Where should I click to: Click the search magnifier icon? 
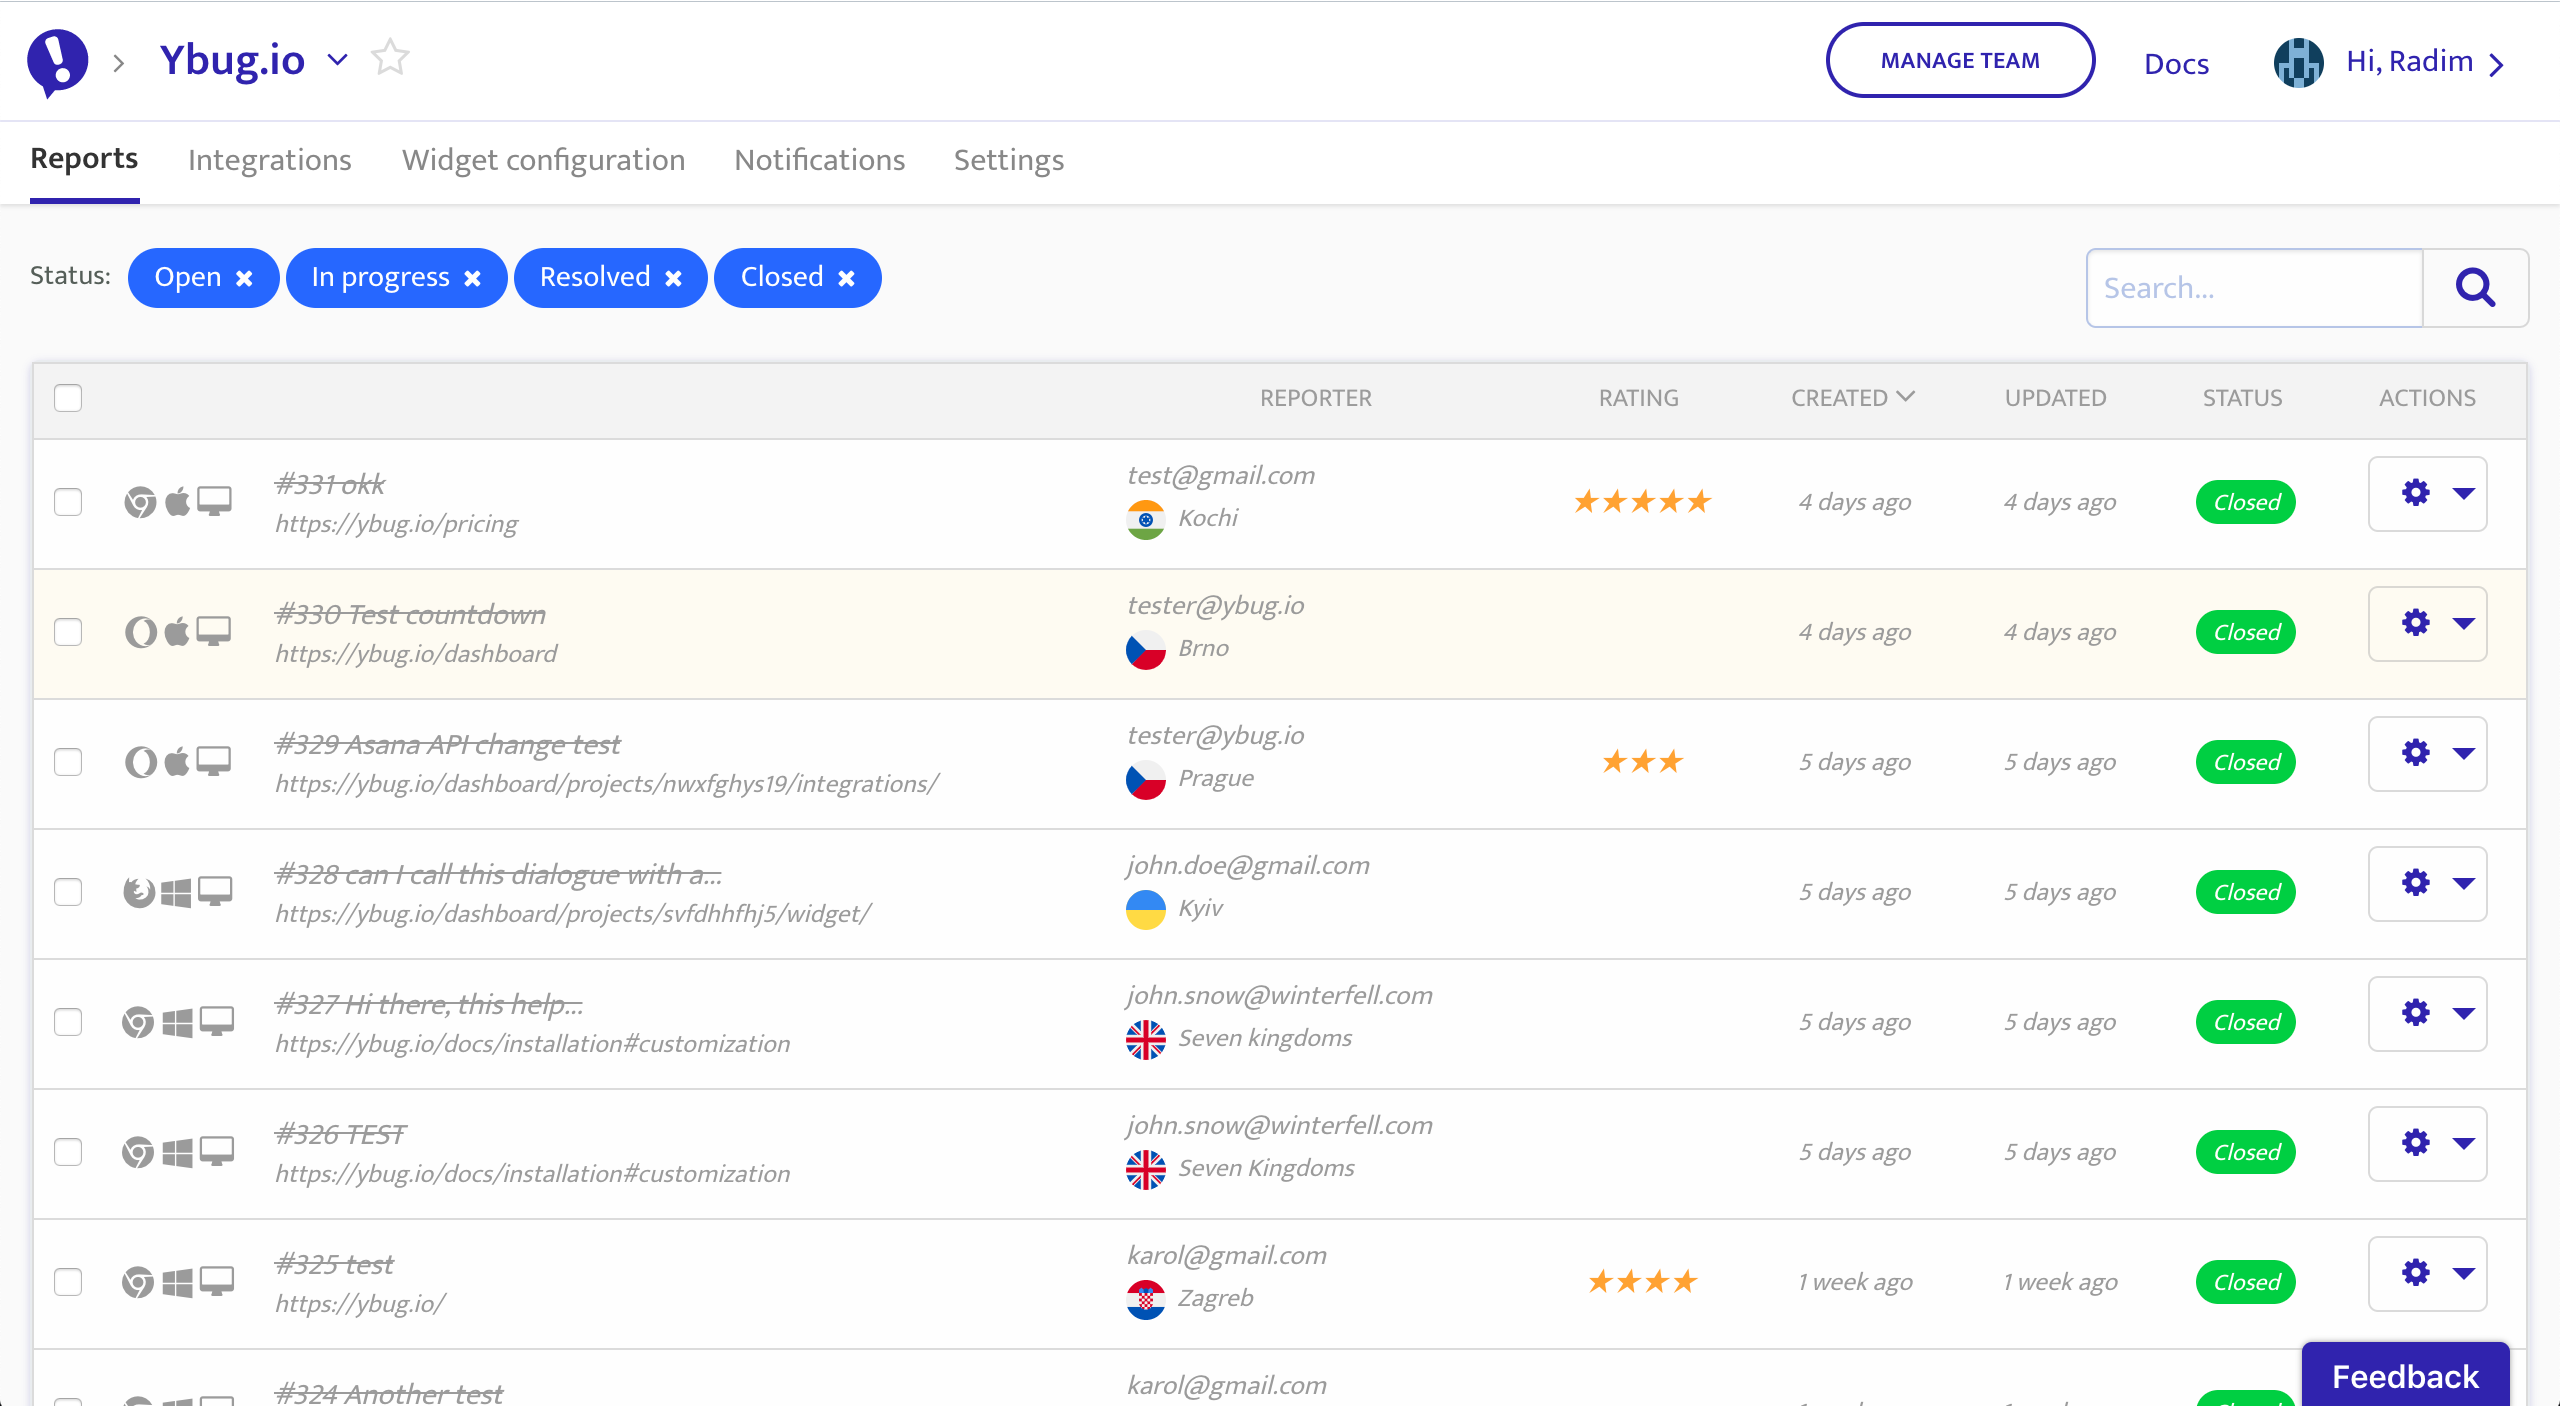[2475, 288]
